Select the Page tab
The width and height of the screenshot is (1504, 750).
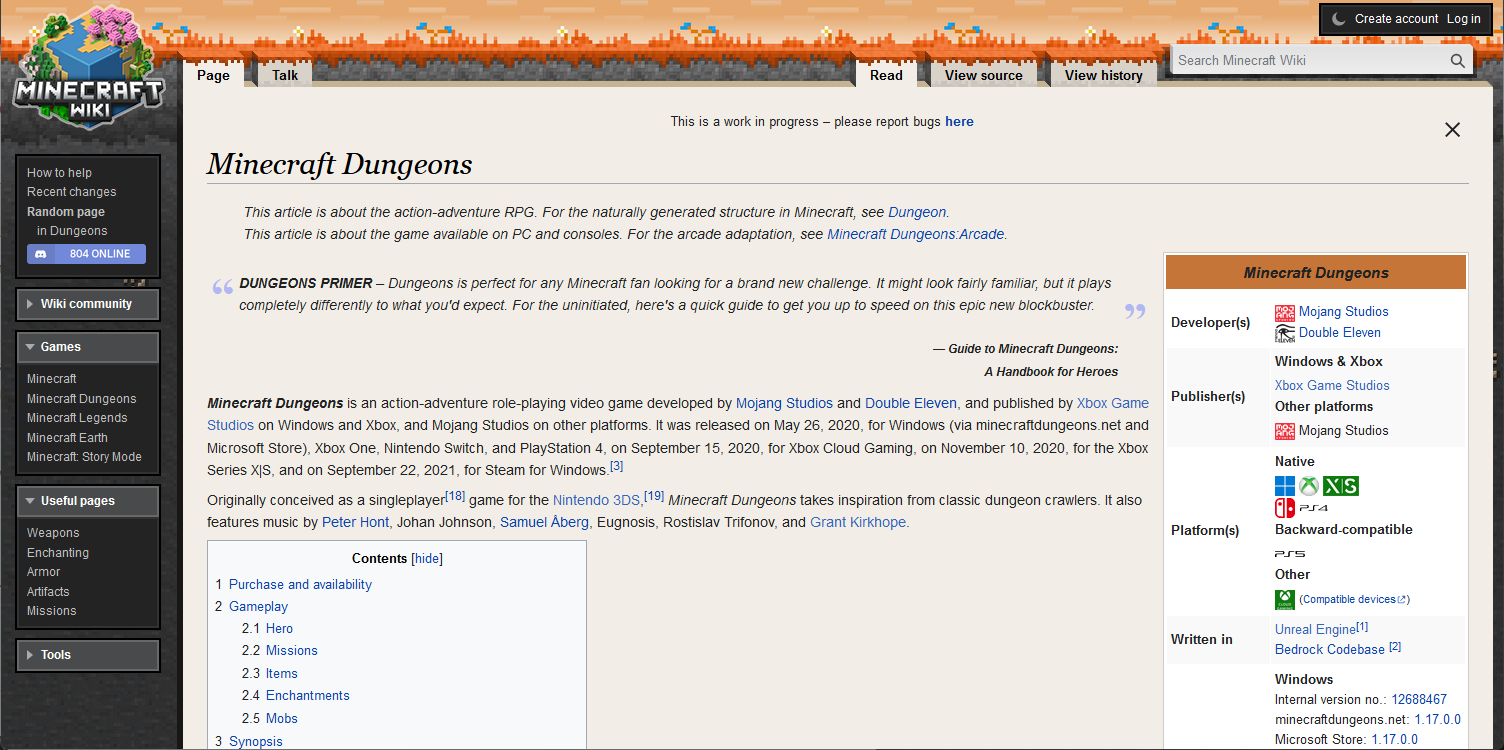(x=213, y=75)
